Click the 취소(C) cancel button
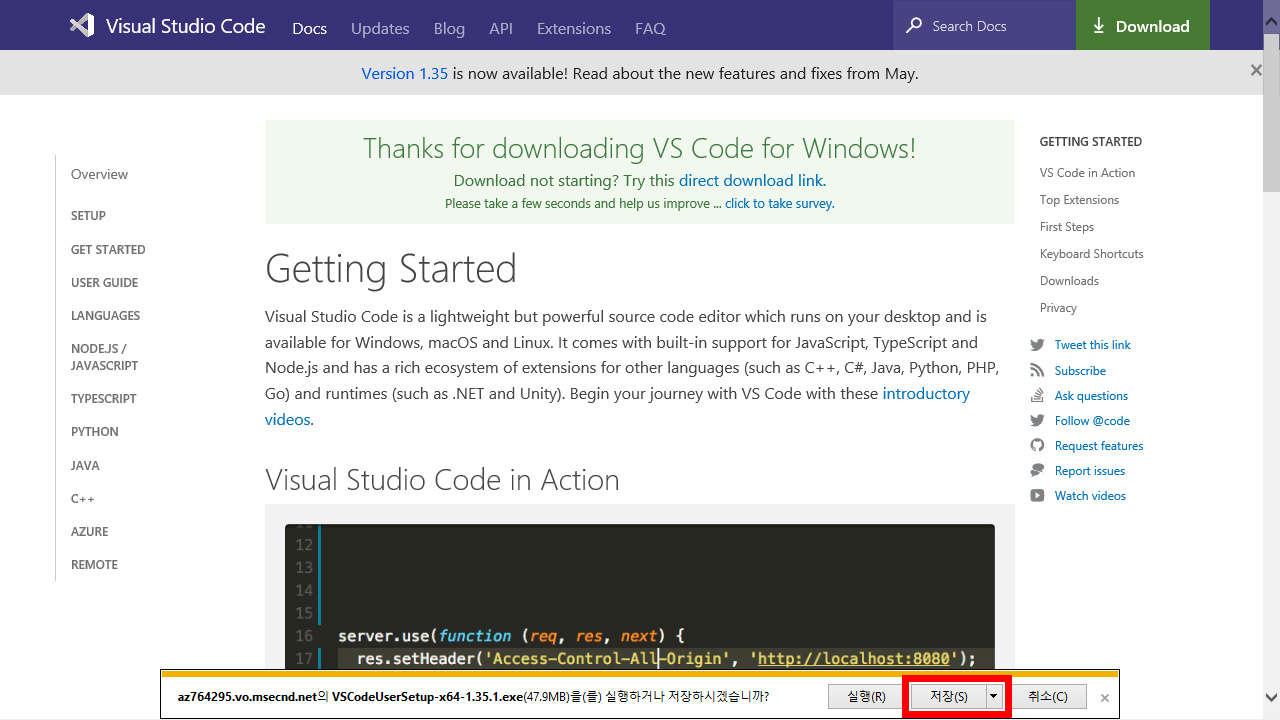1280x720 pixels. pyautogui.click(x=1048, y=696)
